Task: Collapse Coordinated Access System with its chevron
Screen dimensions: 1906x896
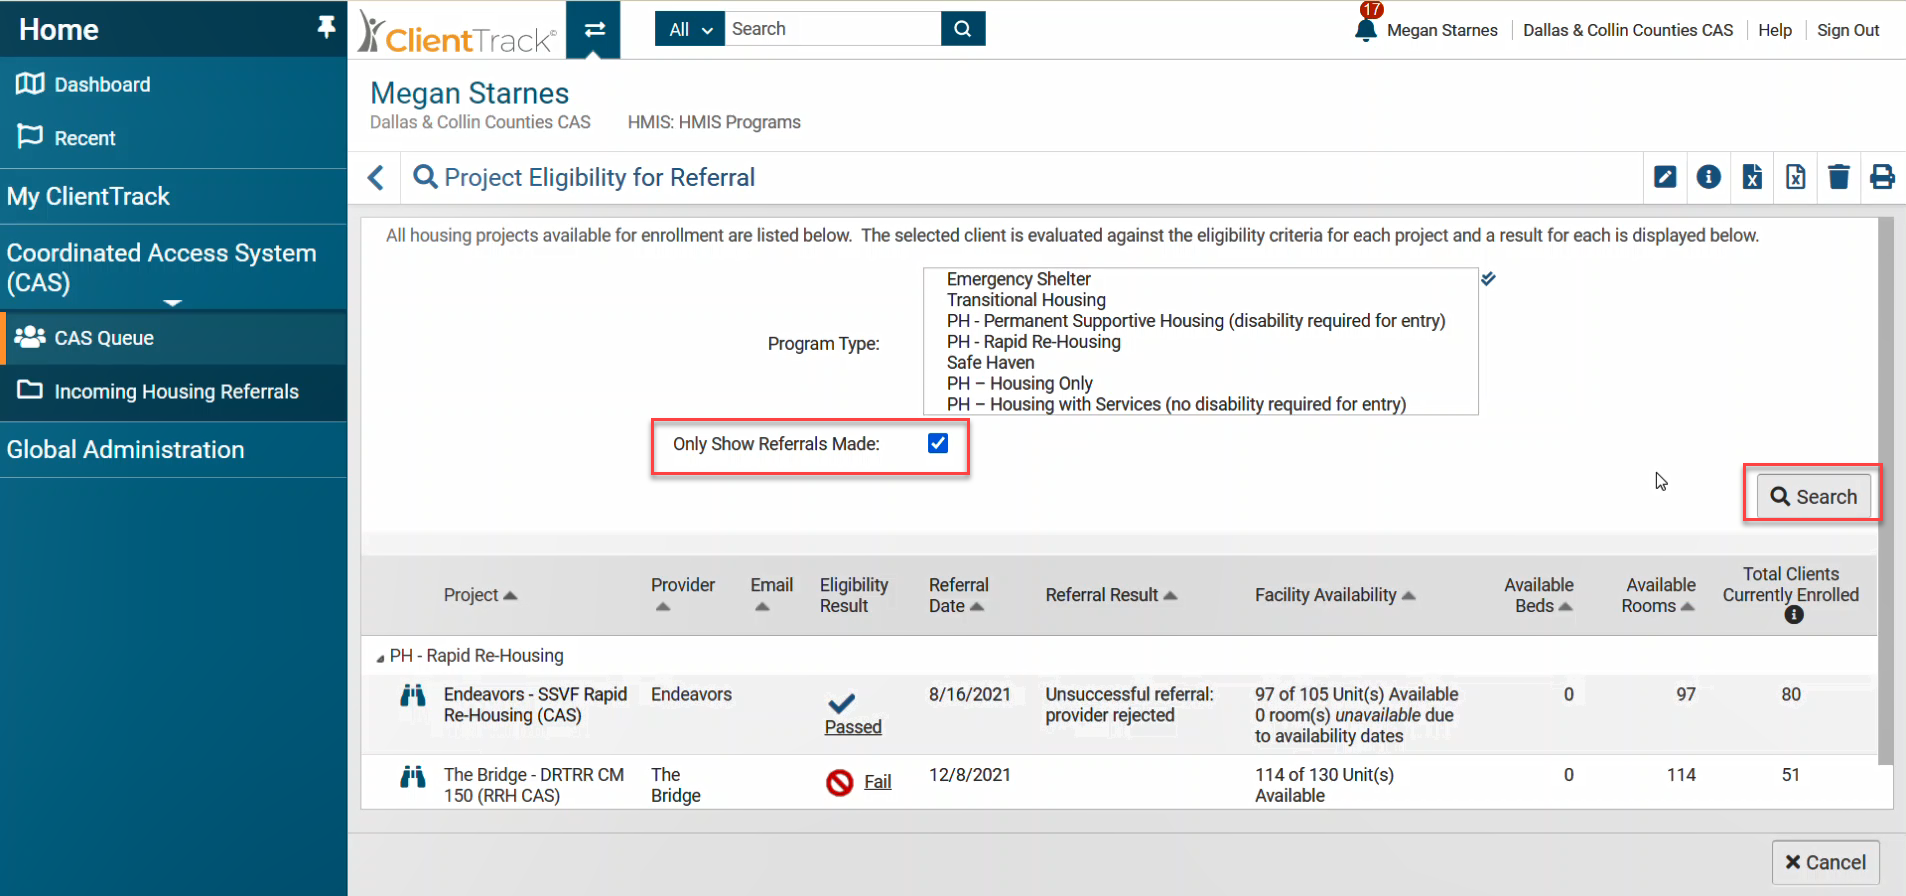Action: point(172,301)
